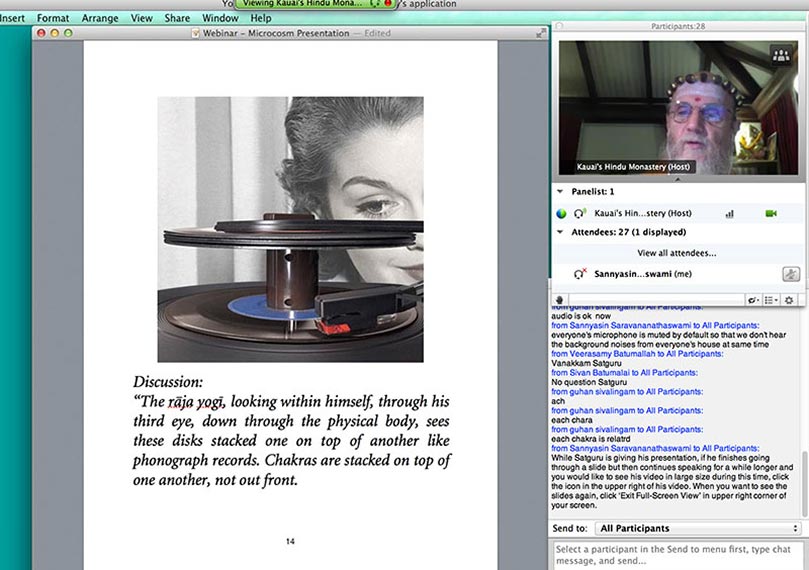Click the full-screen video view icon
This screenshot has width=809, height=570.
(780, 57)
